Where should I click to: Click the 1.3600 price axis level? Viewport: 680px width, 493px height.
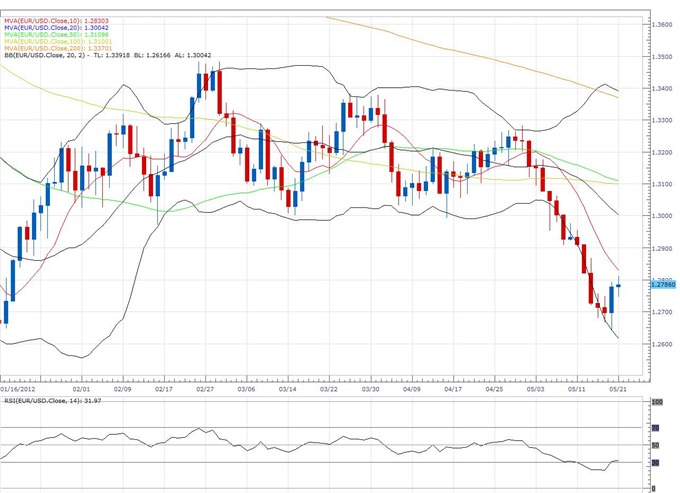[661, 24]
